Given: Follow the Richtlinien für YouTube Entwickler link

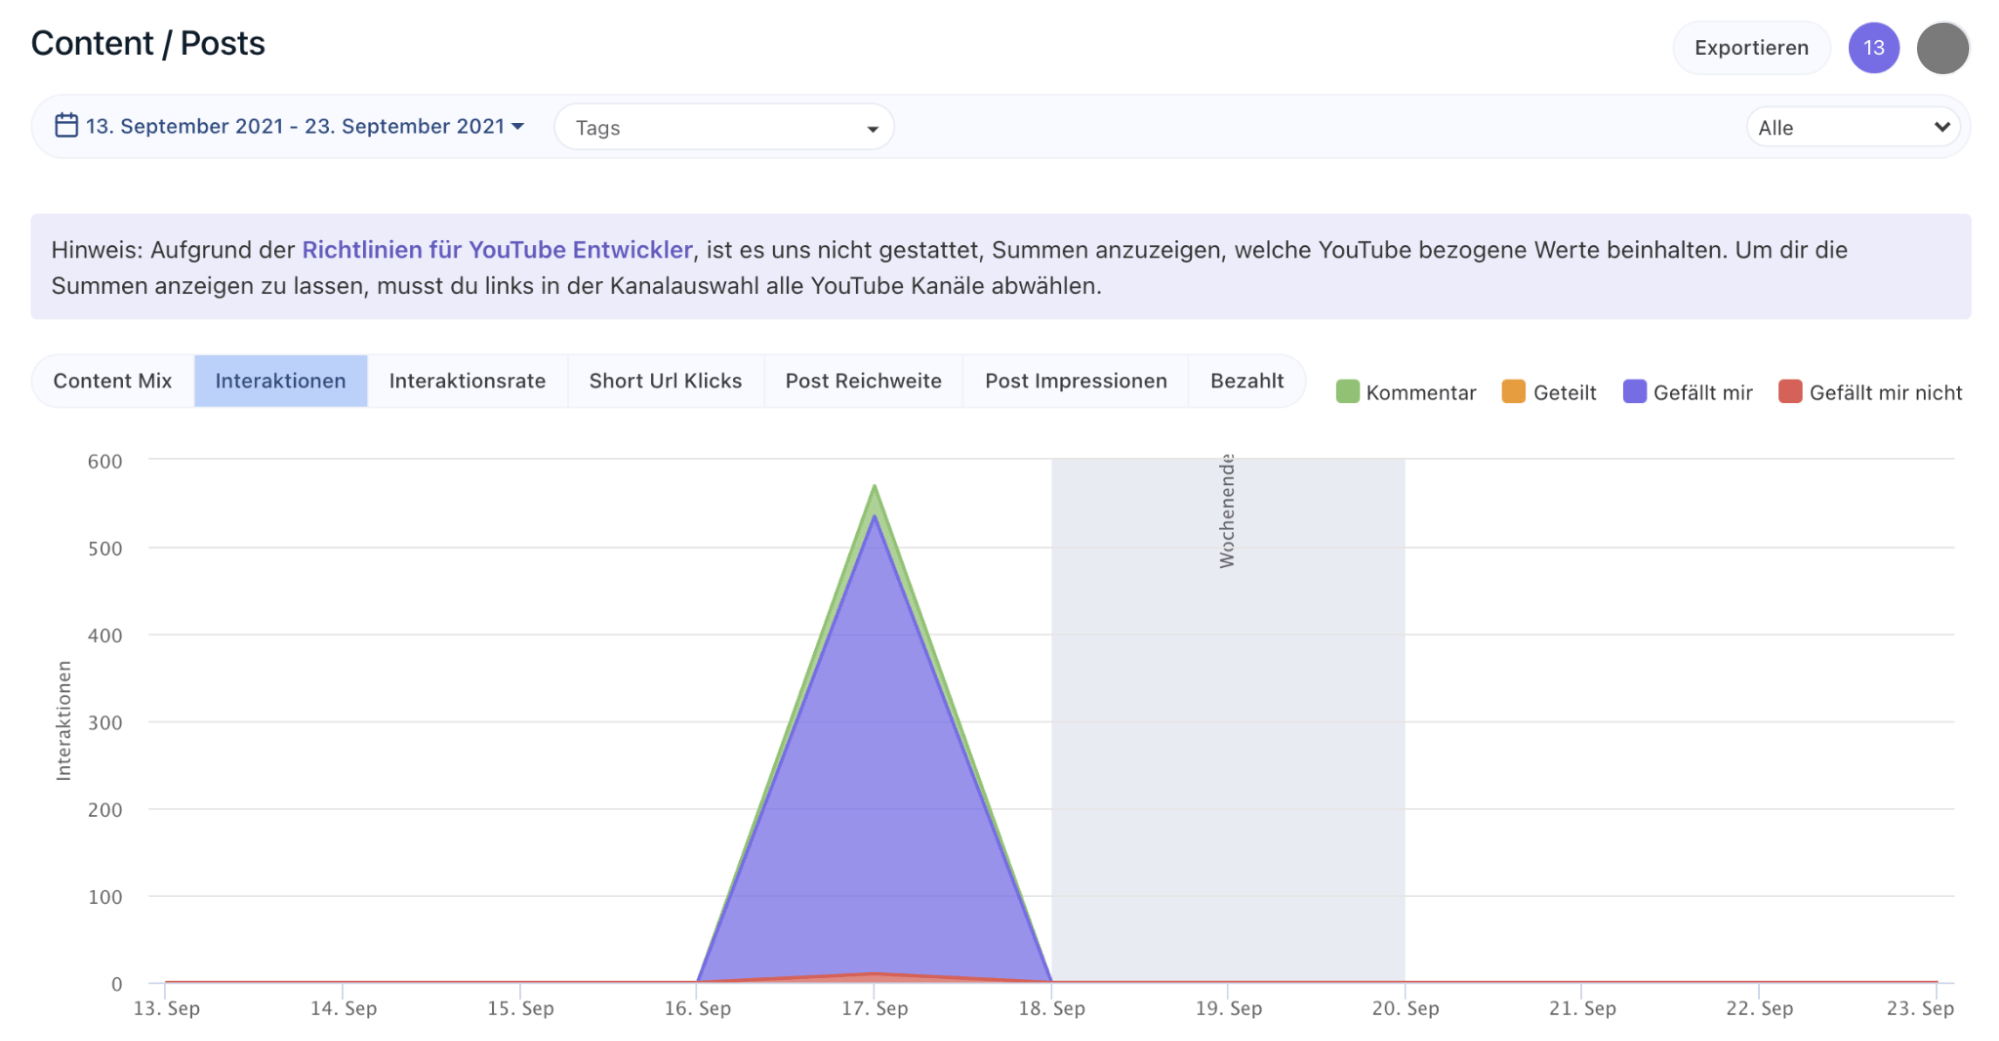Looking at the screenshot, I should (497, 250).
